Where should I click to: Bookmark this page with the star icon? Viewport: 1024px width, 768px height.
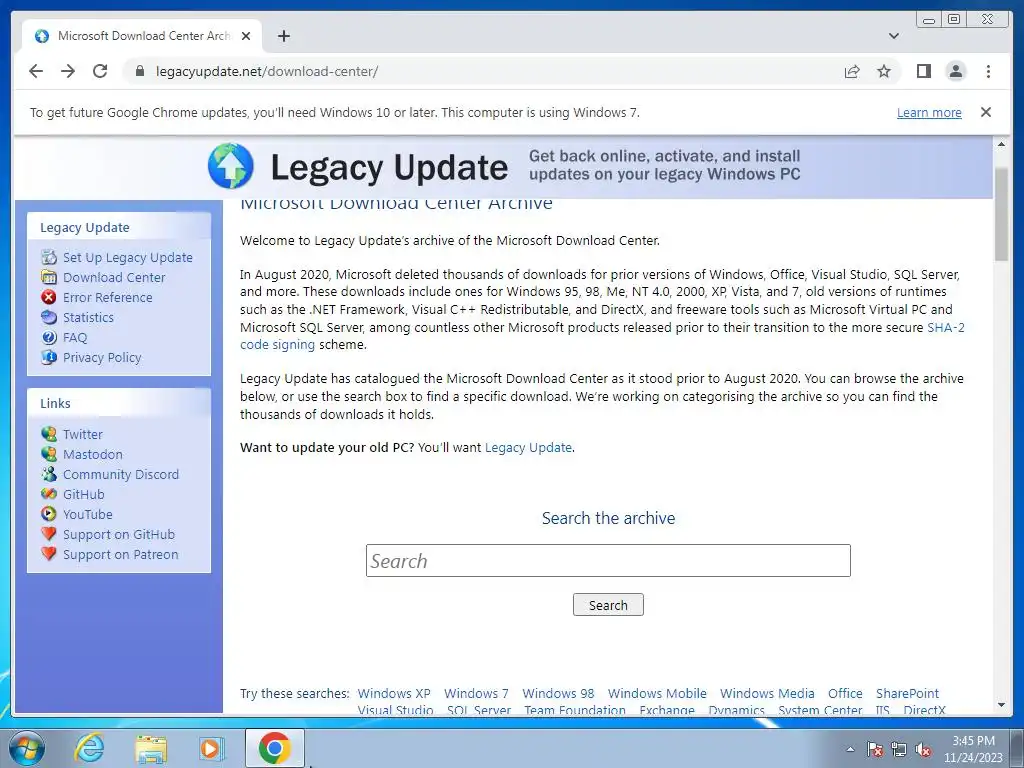pyautogui.click(x=884, y=71)
